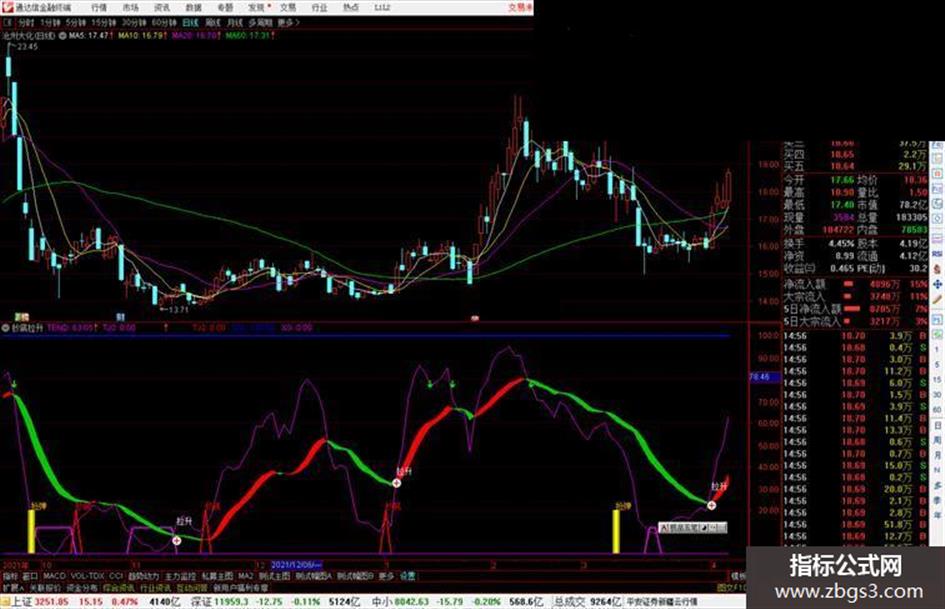This screenshot has width=945, height=609.
Task: Click the blue cross-arrows move icon
Action: point(938,283)
